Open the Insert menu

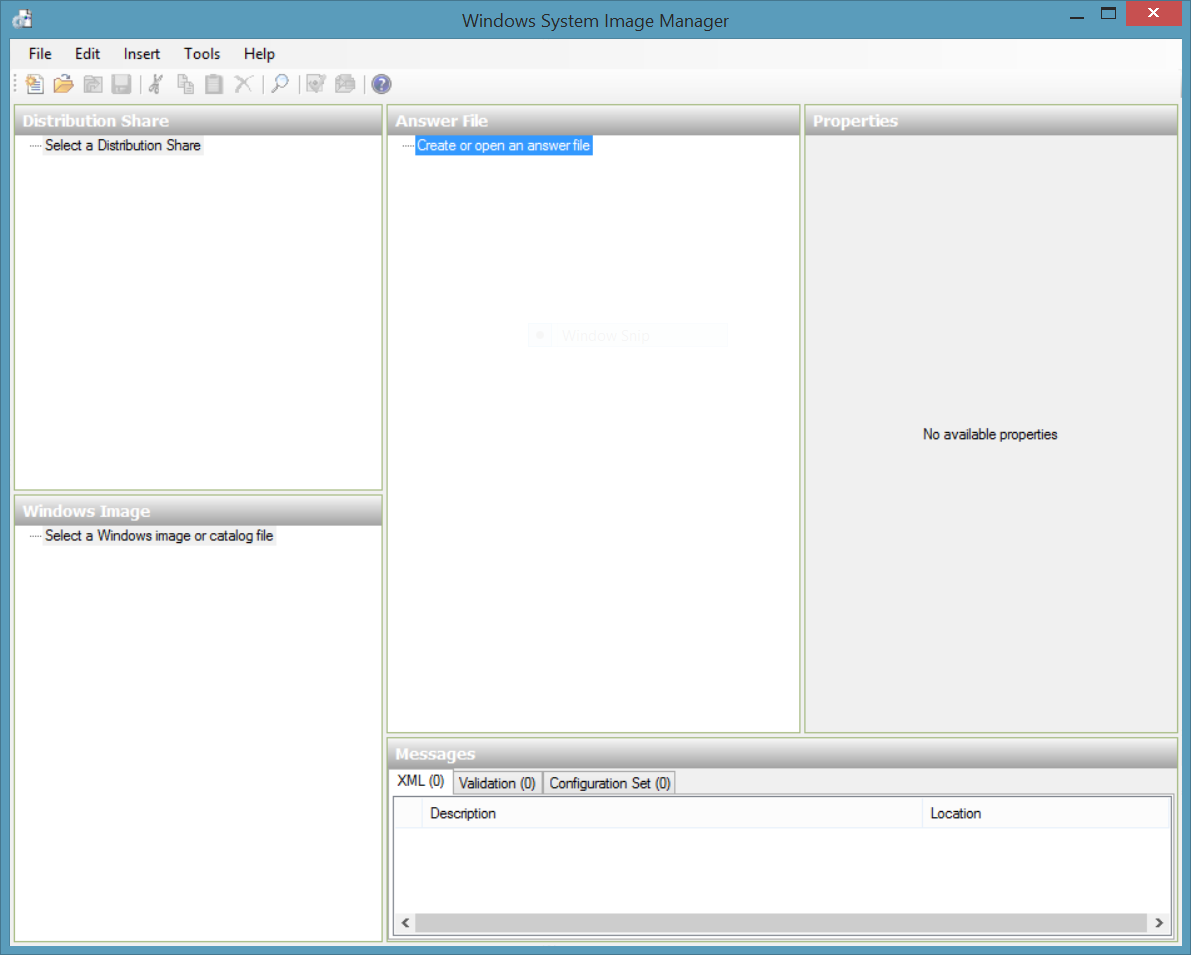142,54
